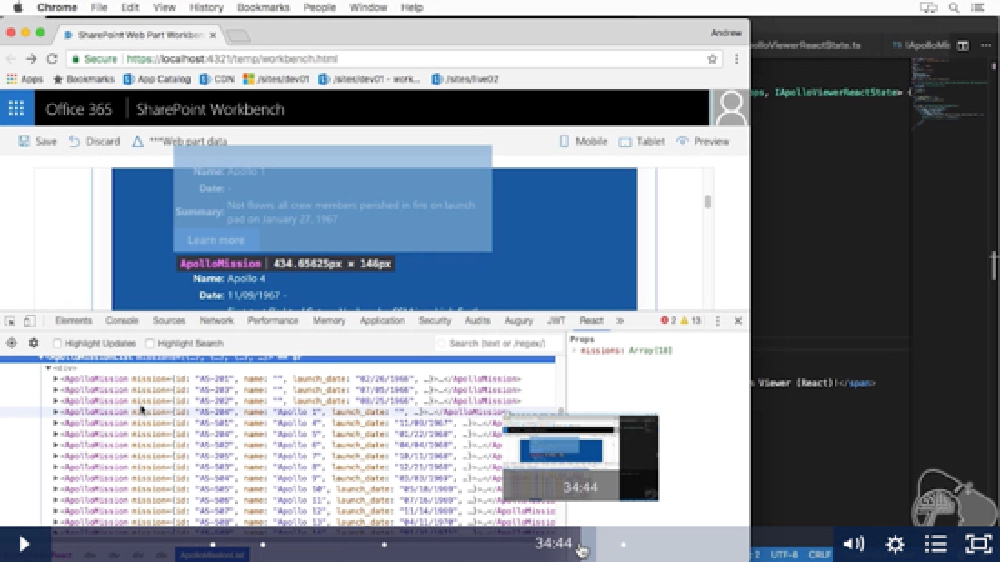Viewport: 1000px width, 562px height.
Task: Enable the Highlight Updates checkbox
Action: (58, 344)
